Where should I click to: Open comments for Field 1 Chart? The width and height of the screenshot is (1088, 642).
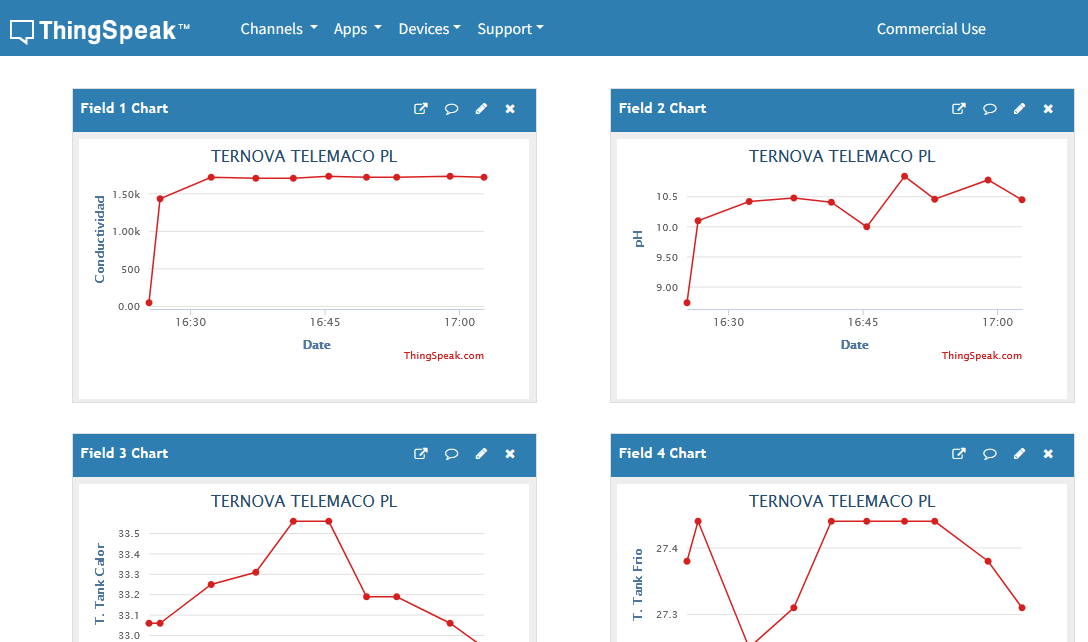(x=451, y=109)
